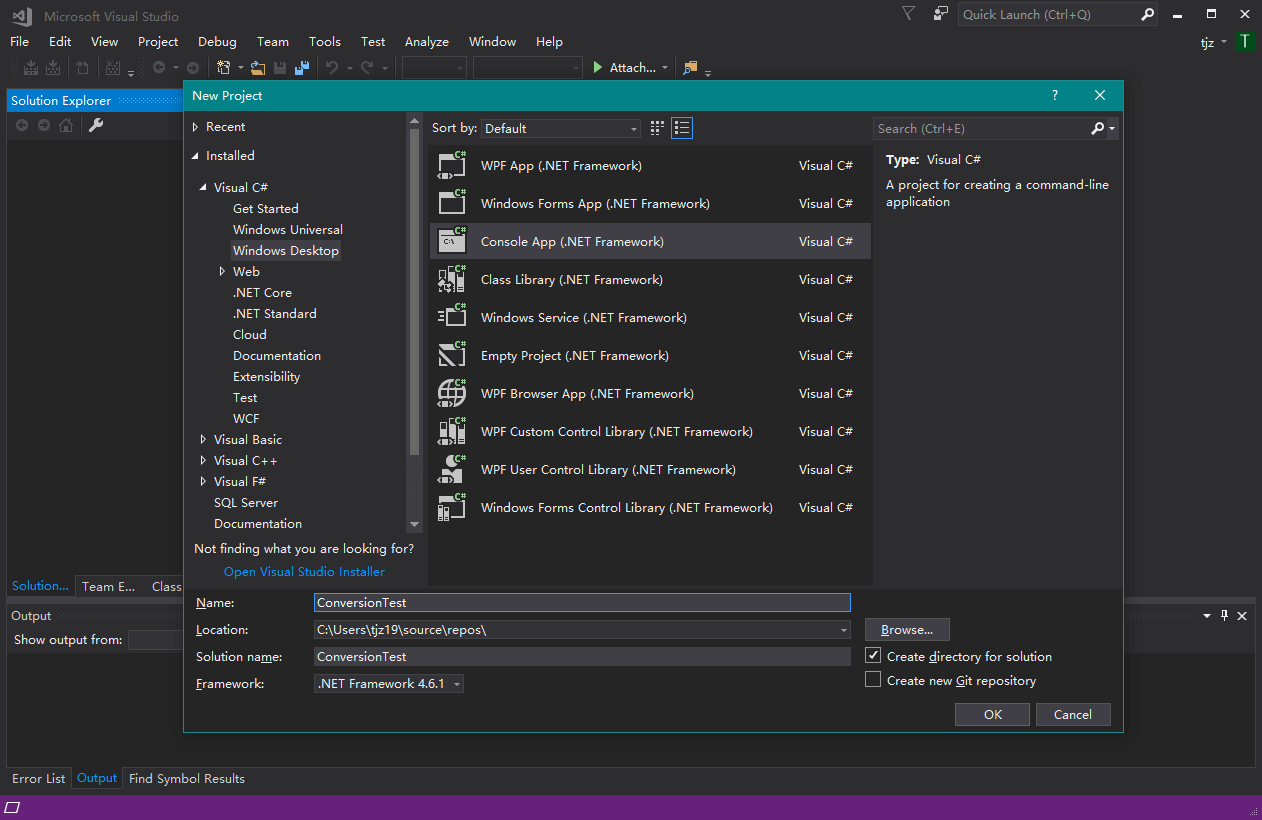Switch to the Error List tab
Image resolution: width=1262 pixels, height=820 pixels.
[39, 778]
